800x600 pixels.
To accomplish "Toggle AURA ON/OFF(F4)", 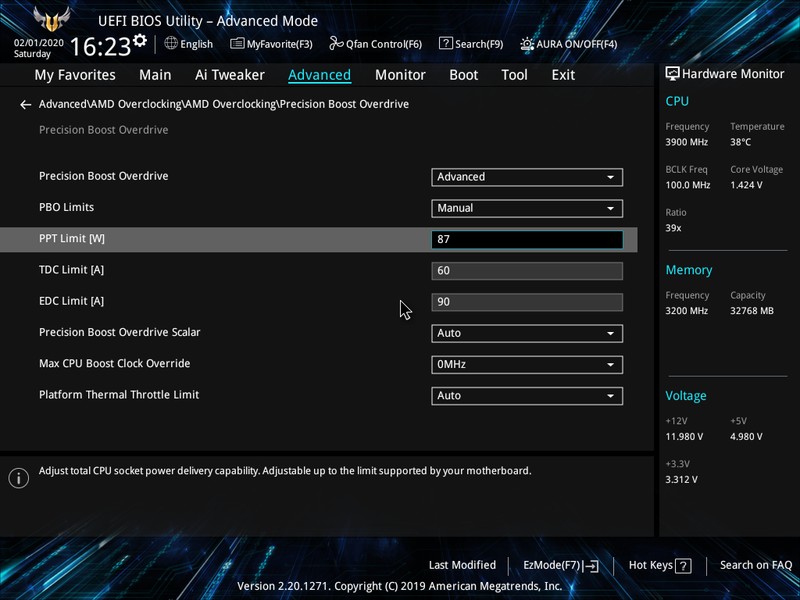I will [x=568, y=44].
